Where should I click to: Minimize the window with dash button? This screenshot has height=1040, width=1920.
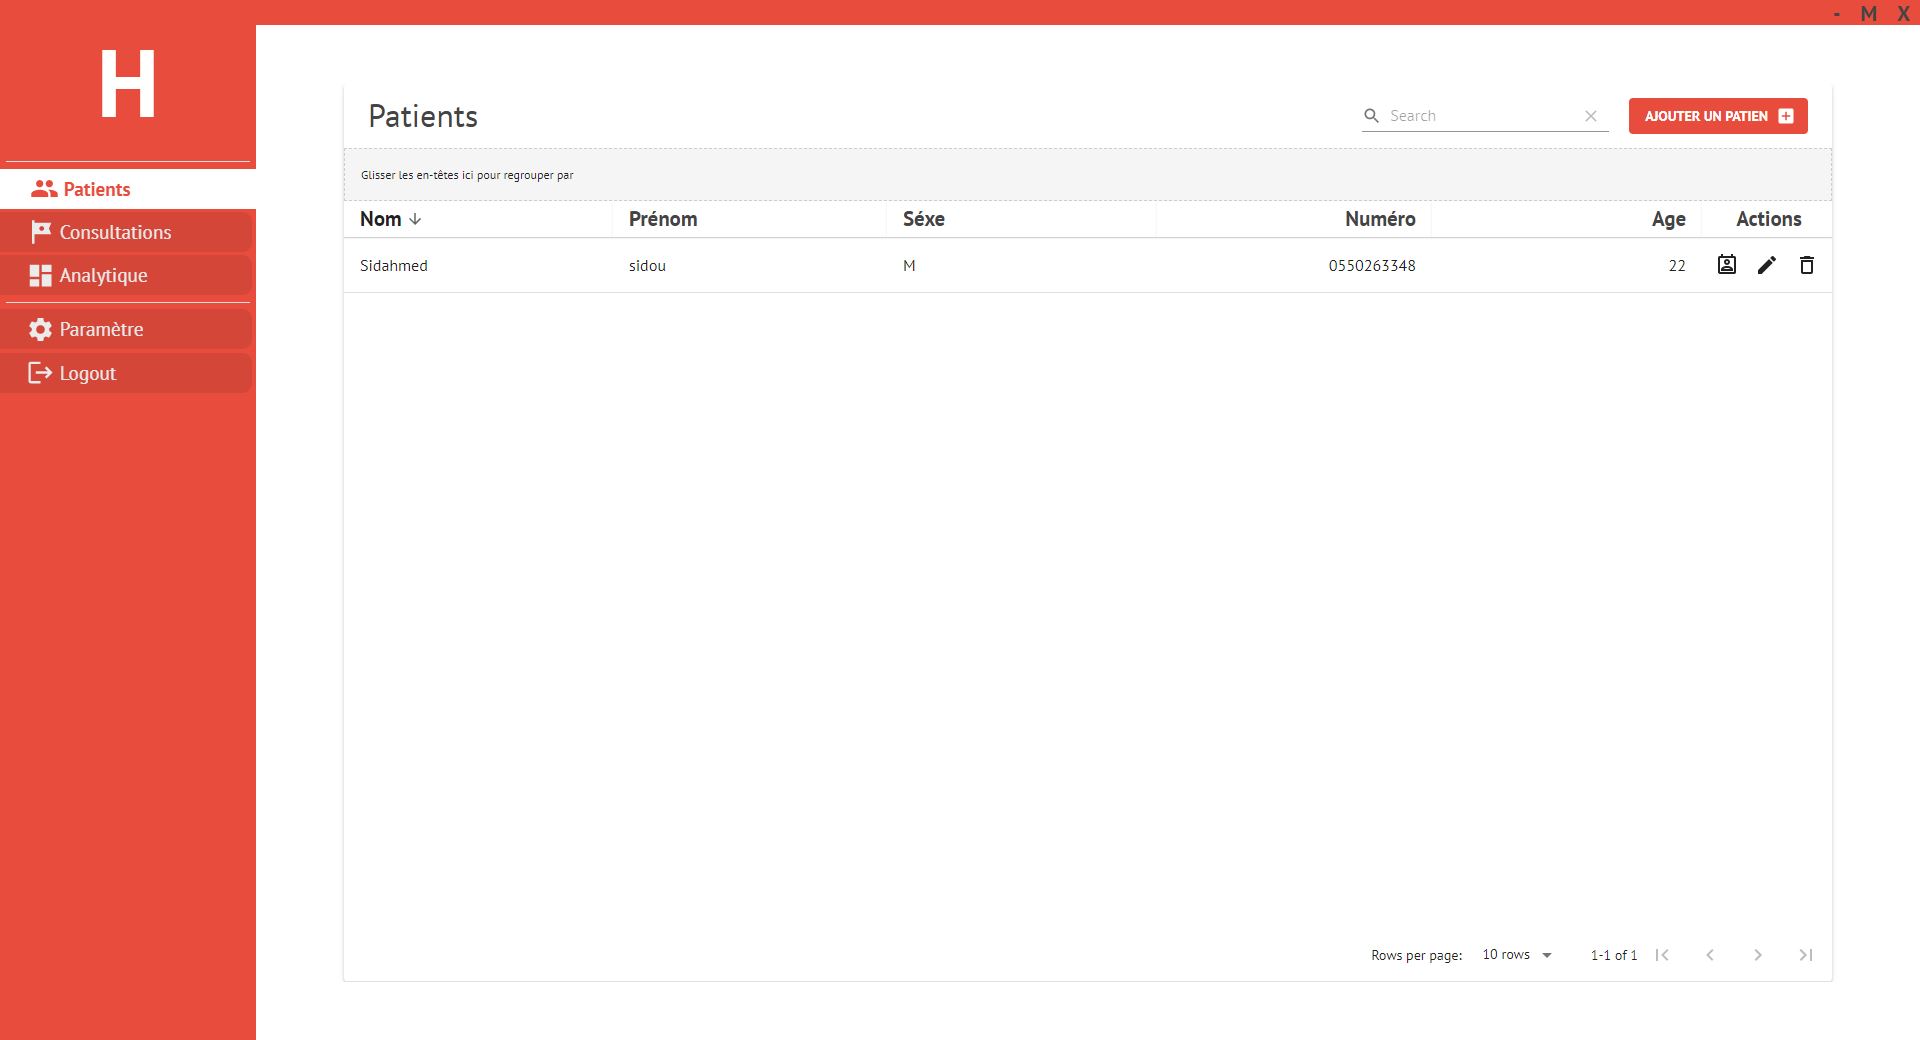1837,14
